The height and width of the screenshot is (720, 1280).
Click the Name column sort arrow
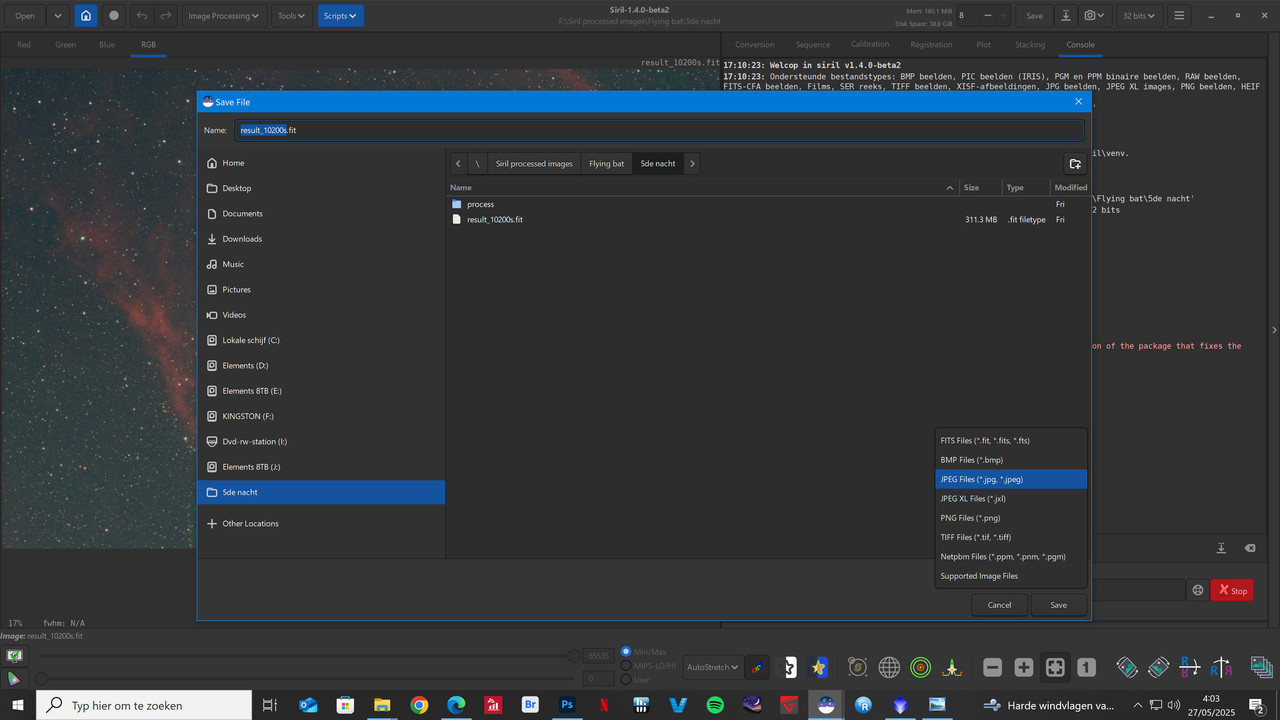pos(950,188)
